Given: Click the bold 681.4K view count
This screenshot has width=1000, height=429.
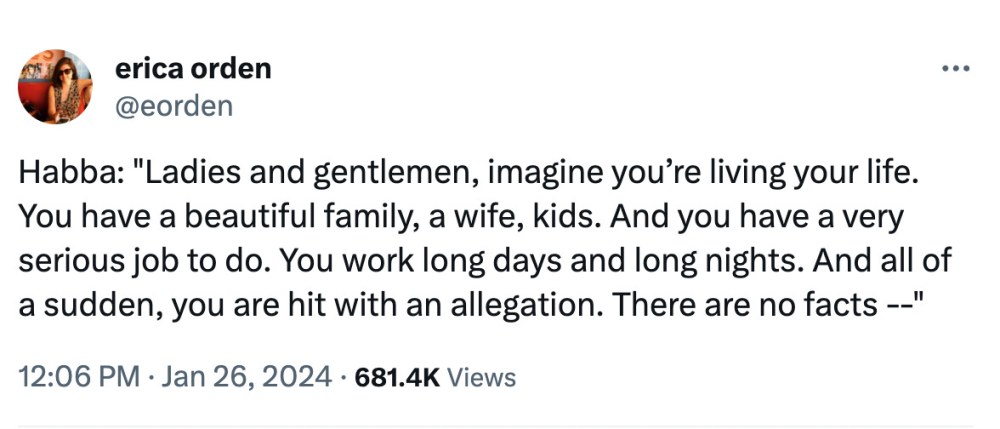Looking at the screenshot, I should point(397,377).
